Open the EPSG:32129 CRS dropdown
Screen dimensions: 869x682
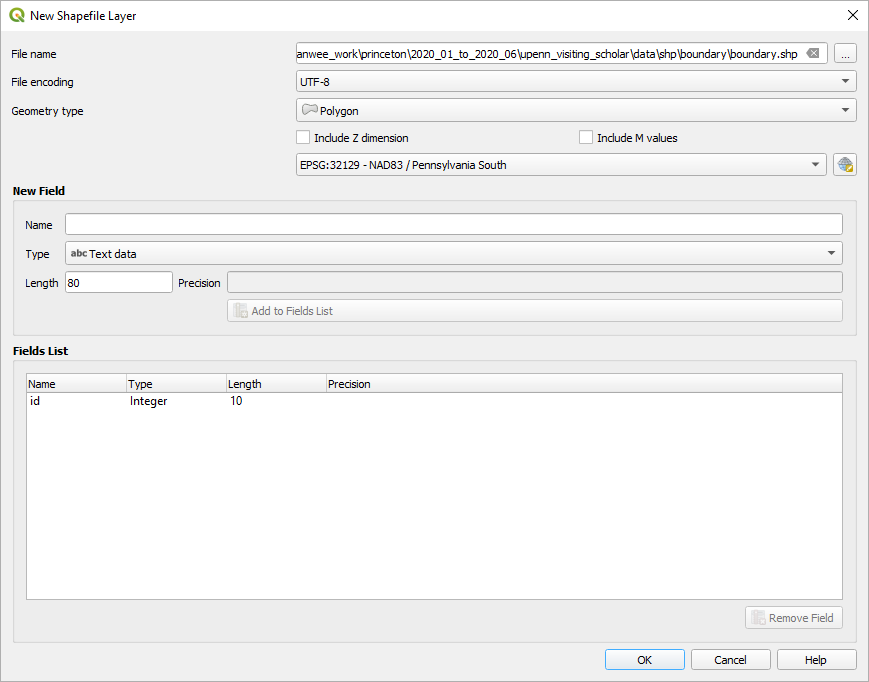561,165
